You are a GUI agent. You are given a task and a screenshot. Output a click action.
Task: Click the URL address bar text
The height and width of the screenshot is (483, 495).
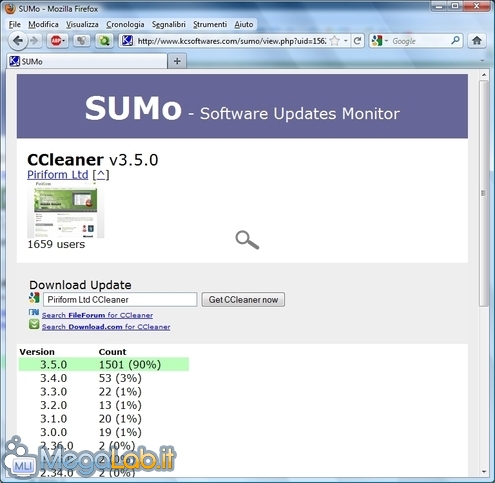[232, 41]
